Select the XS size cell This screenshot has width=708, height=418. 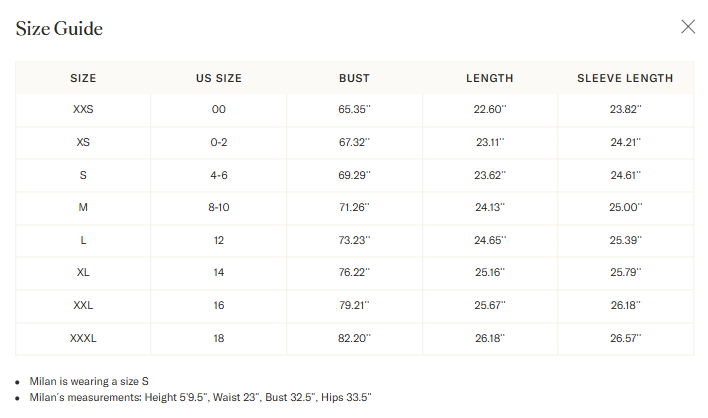pyautogui.click(x=83, y=142)
